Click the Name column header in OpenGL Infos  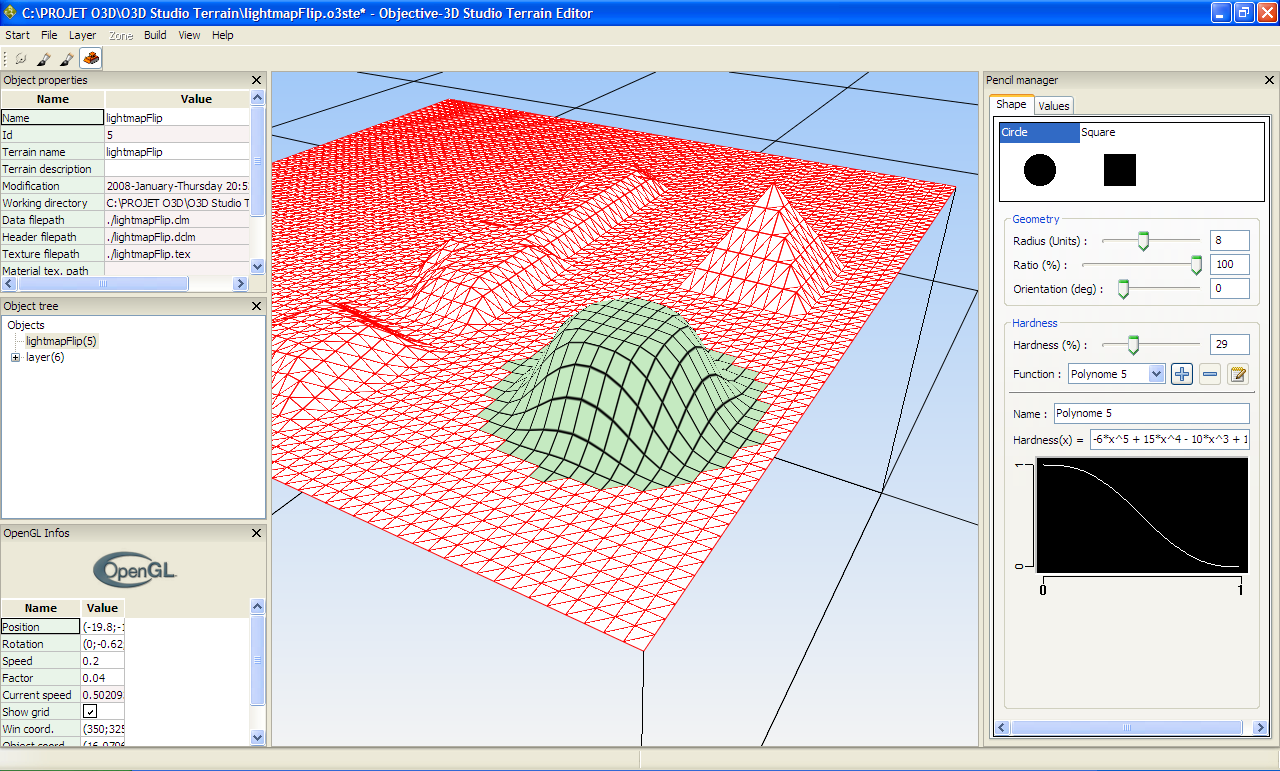coord(41,608)
